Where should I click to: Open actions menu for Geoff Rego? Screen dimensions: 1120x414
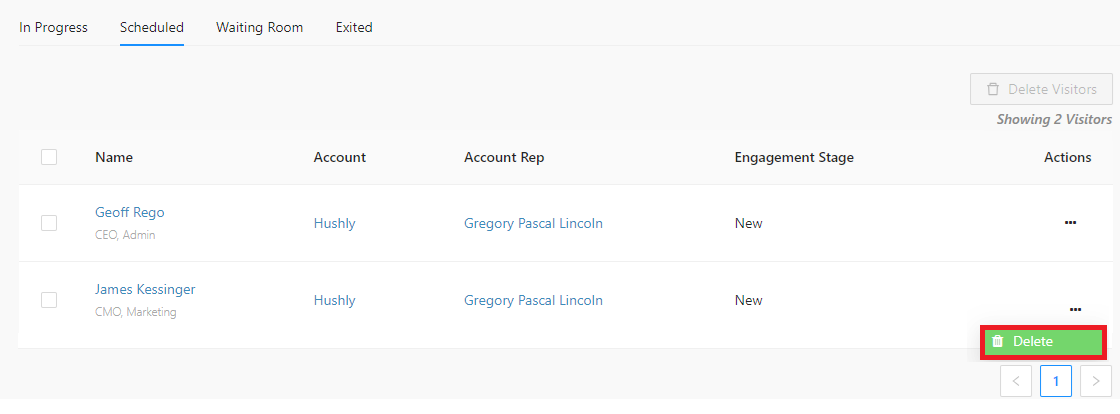tap(1070, 223)
